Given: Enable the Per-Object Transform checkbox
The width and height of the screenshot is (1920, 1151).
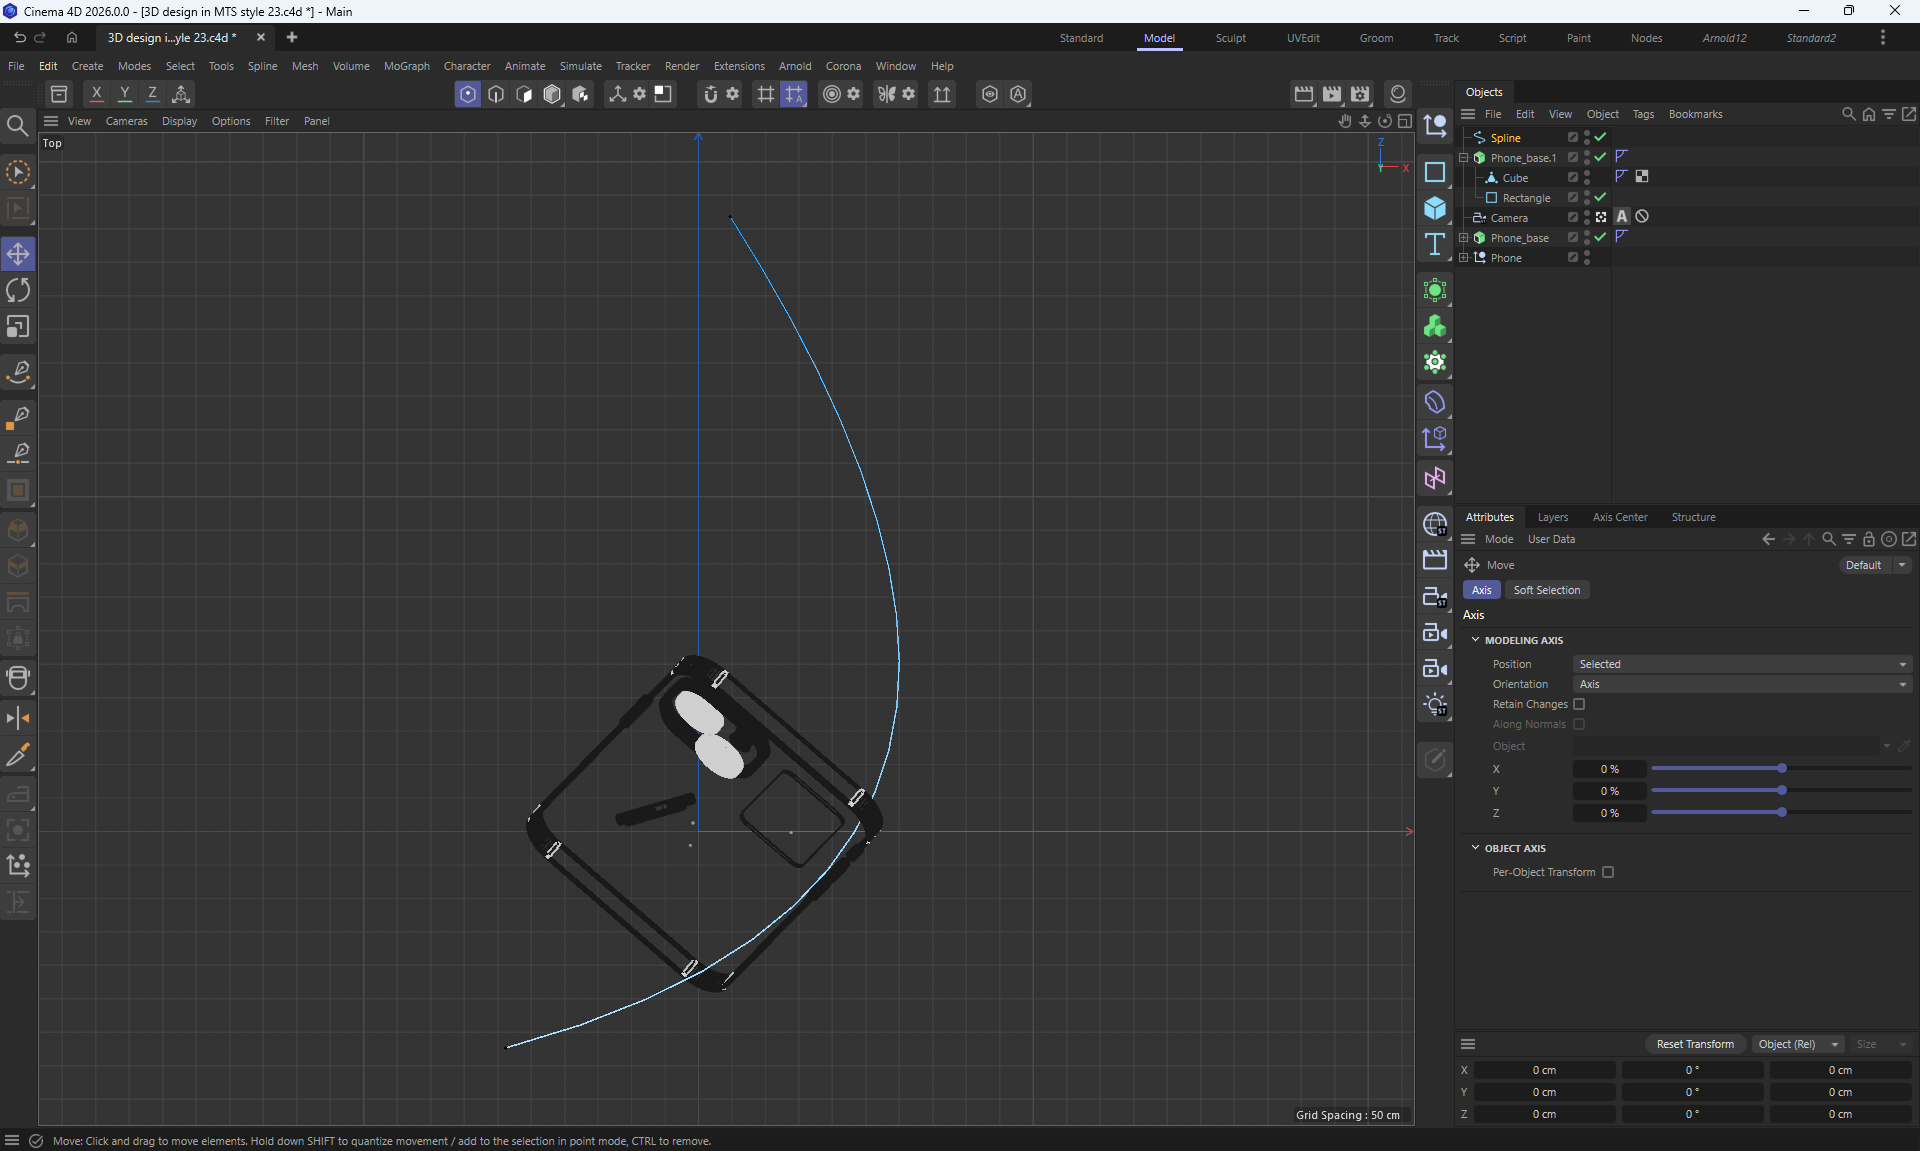Looking at the screenshot, I should click(1608, 872).
